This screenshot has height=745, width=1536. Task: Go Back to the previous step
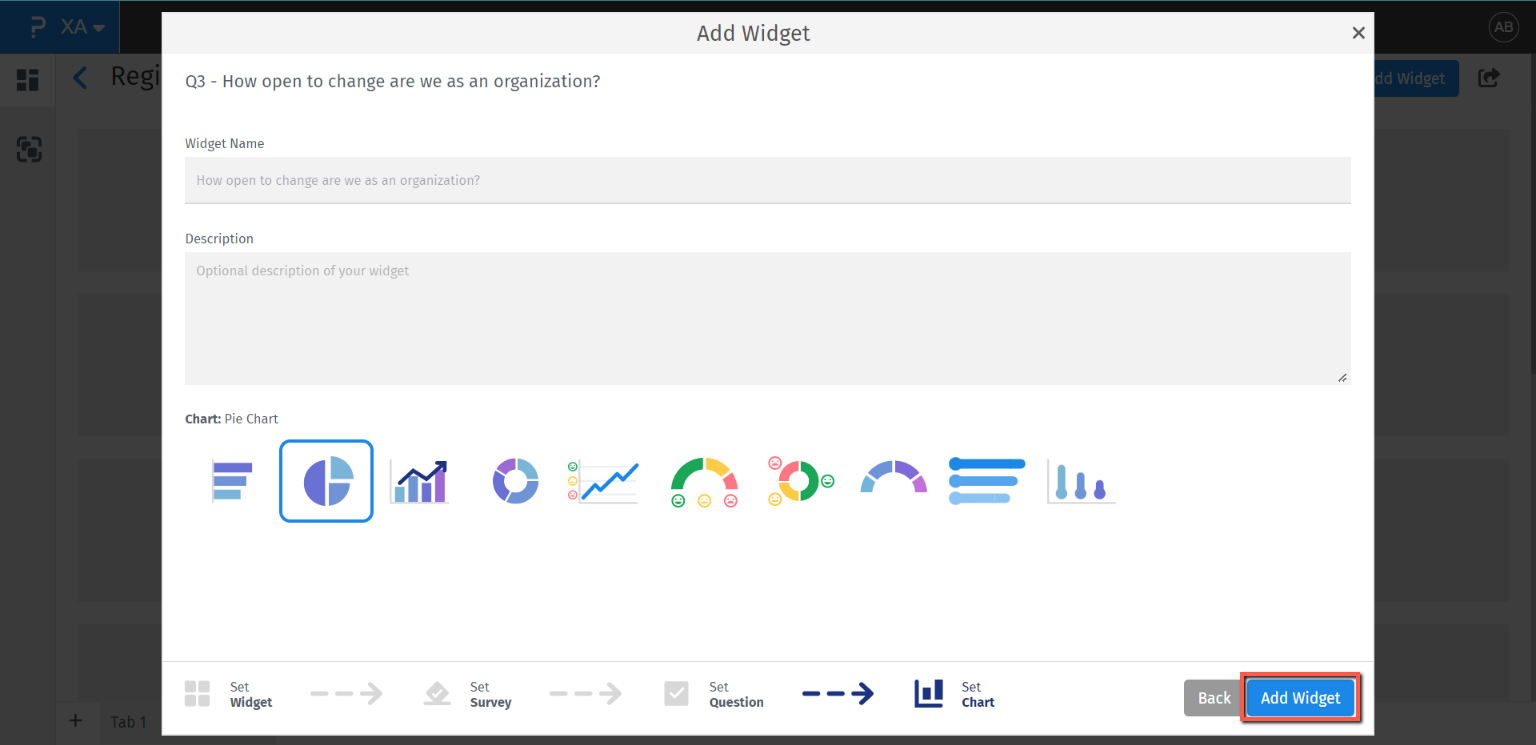coord(1214,698)
